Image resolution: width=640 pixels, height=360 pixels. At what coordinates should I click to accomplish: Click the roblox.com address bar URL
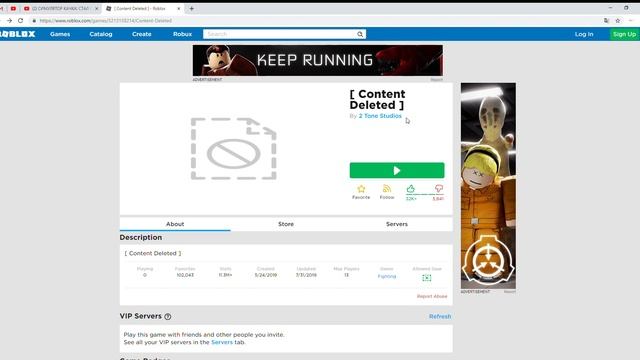pyautogui.click(x=106, y=20)
